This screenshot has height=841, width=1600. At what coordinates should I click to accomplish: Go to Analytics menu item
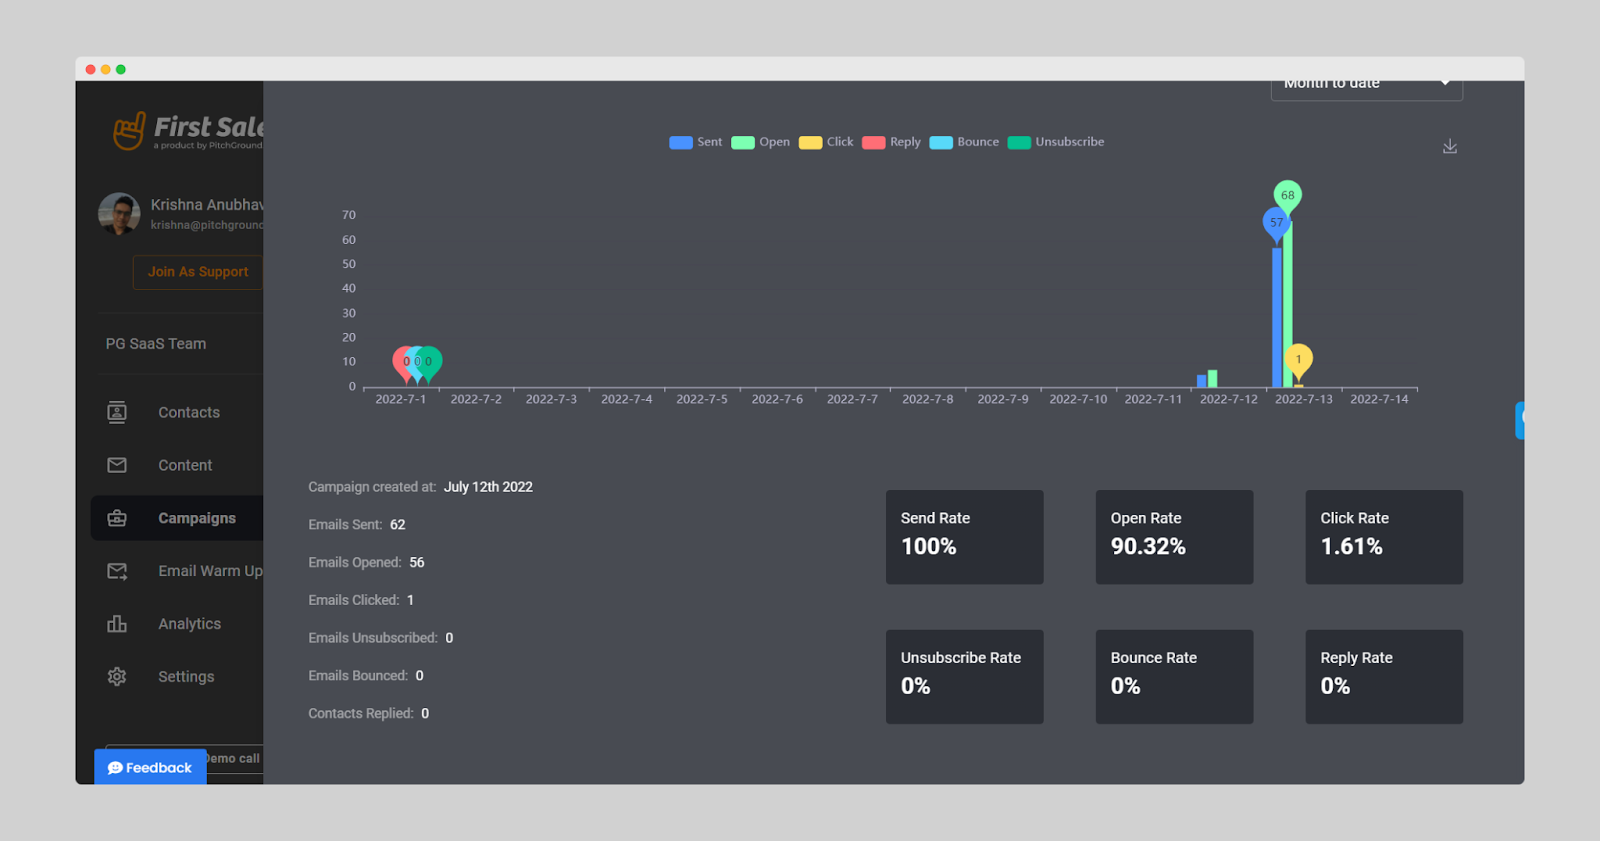tap(189, 624)
